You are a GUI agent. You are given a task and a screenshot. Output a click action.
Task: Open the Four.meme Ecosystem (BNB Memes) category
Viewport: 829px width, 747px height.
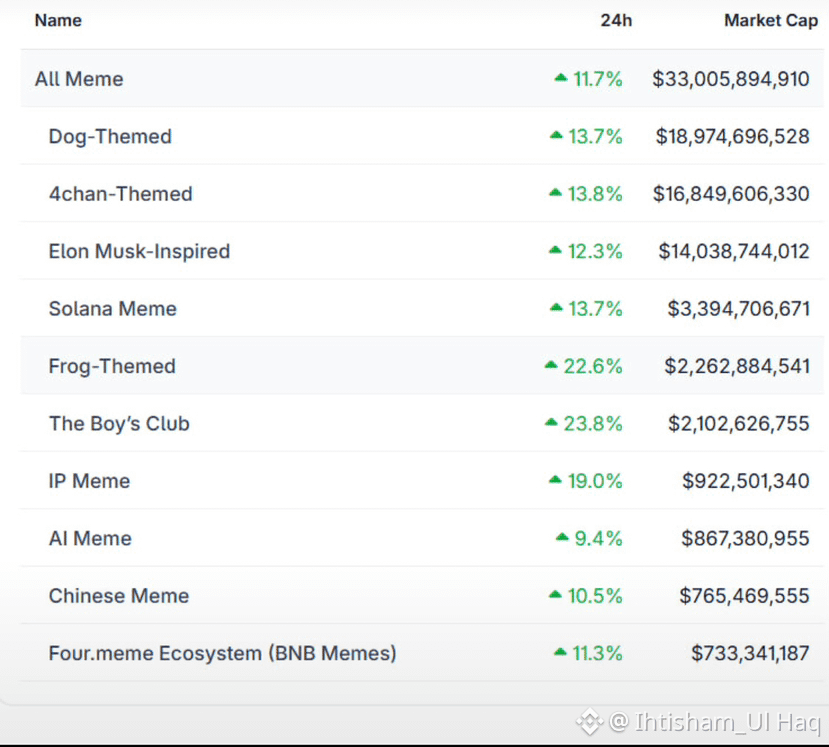click(x=223, y=653)
